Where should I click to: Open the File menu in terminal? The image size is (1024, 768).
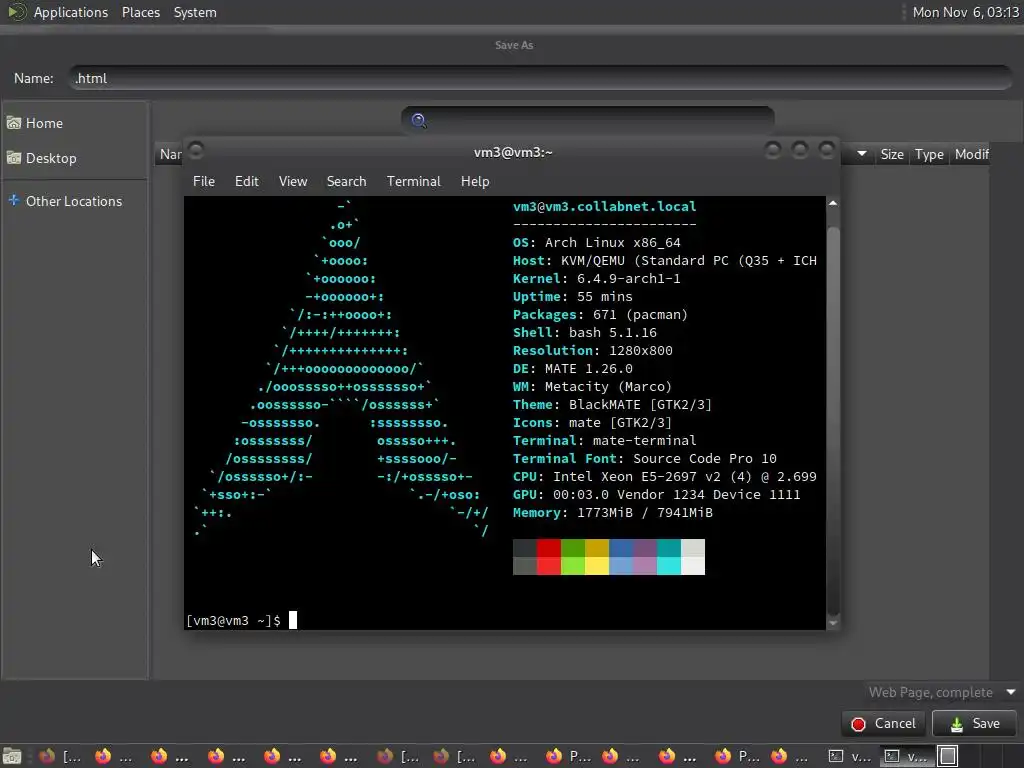click(x=204, y=181)
